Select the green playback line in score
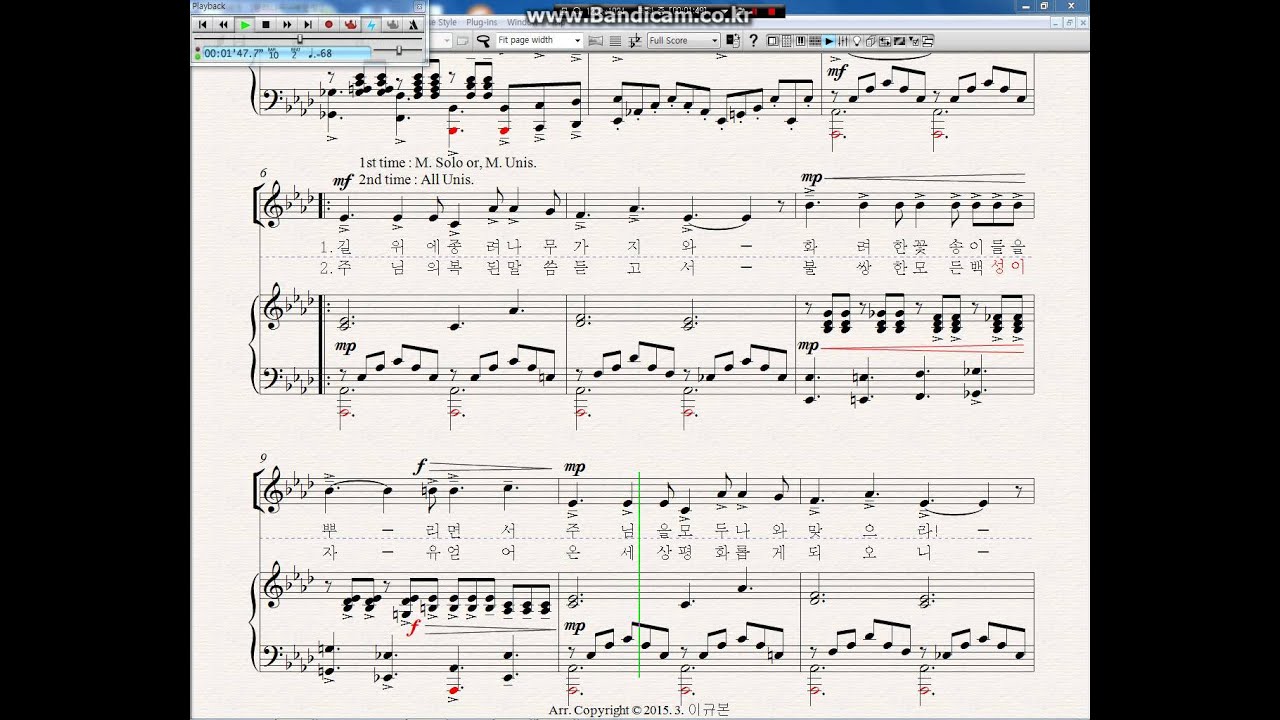This screenshot has height=720, width=1280. 639,574
